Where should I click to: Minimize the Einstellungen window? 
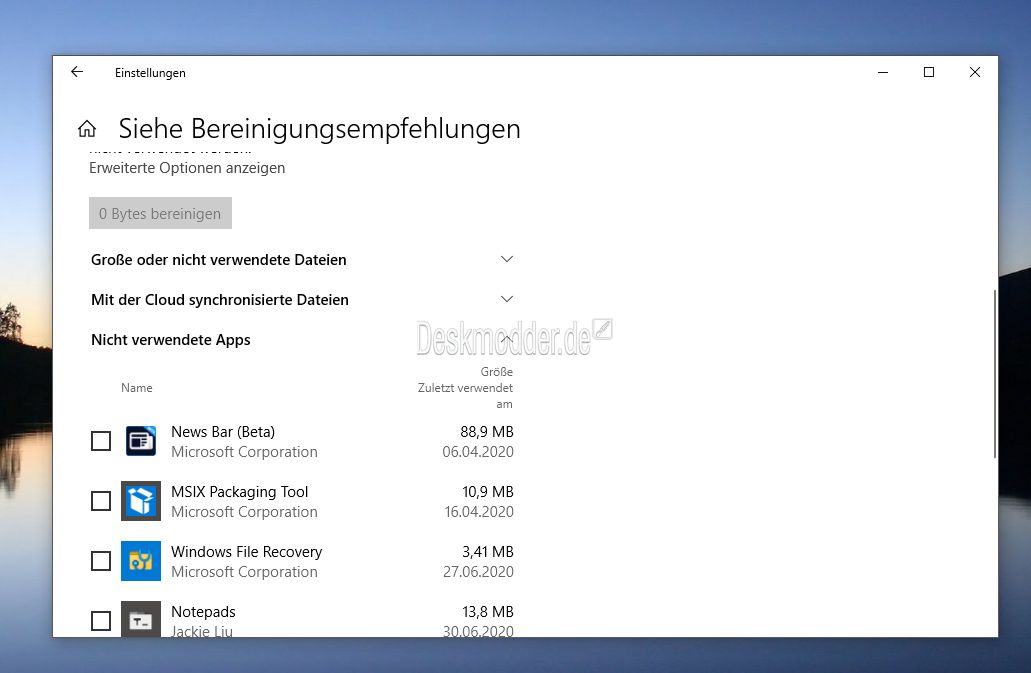pos(883,72)
